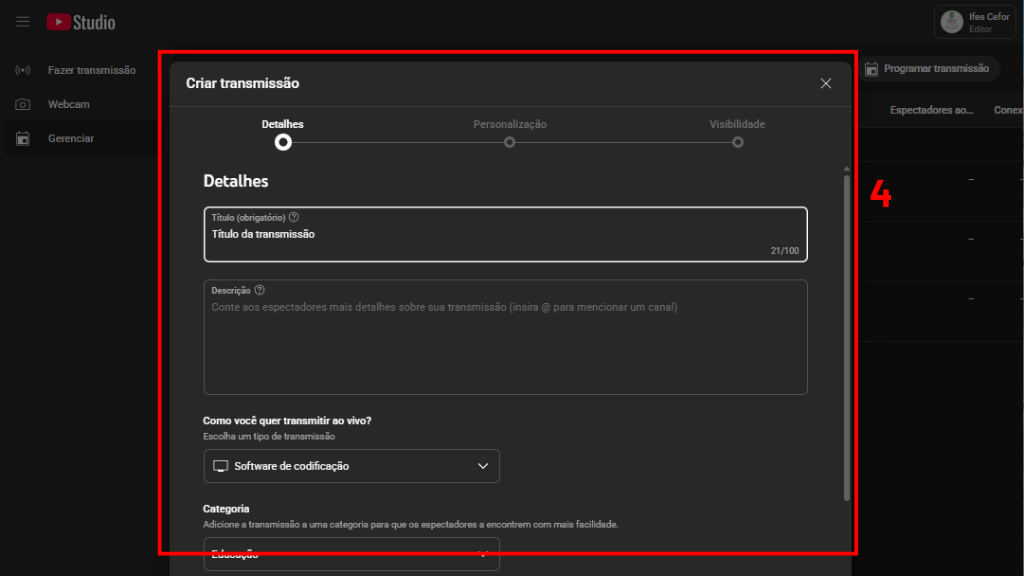Screen dimensions: 1024x576
Task: Select Webcam in the sidebar
Action: pos(69,105)
